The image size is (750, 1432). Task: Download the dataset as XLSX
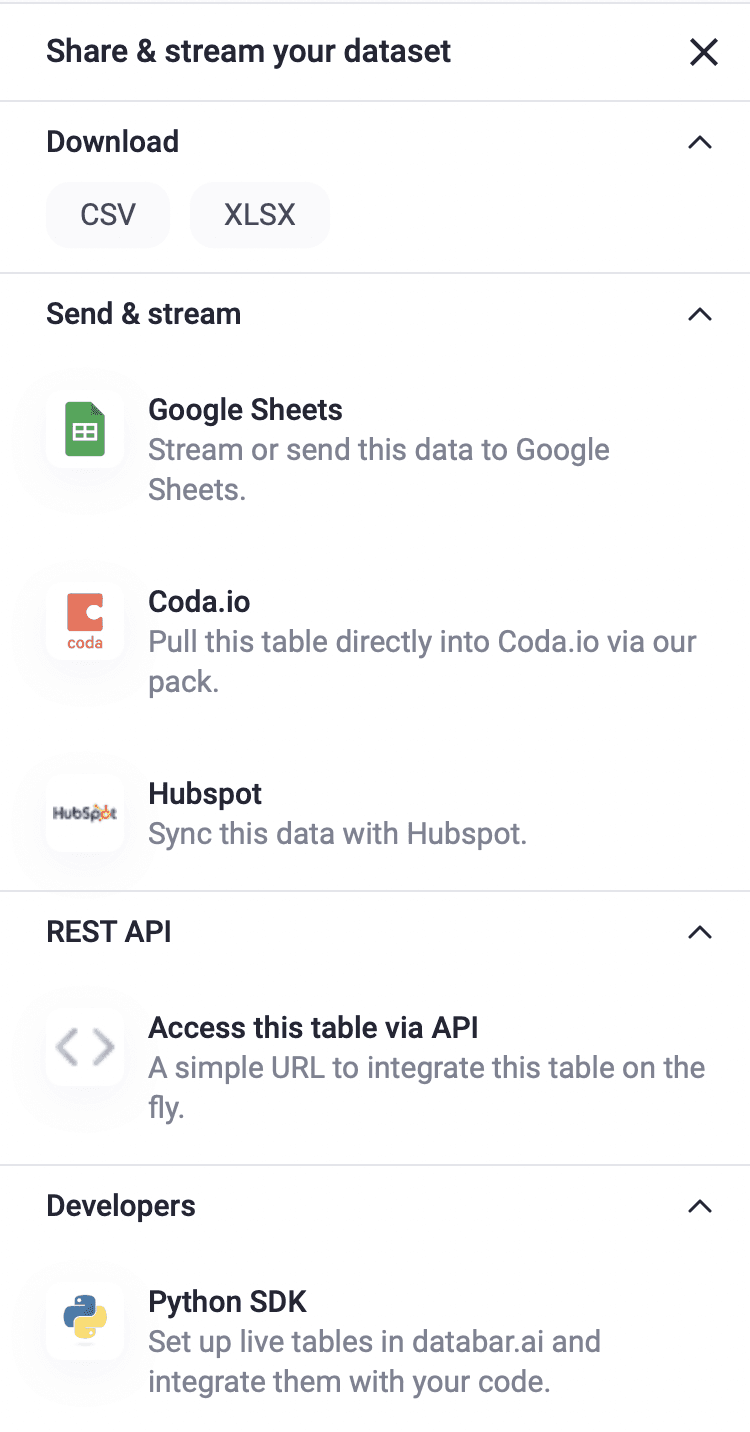(x=259, y=215)
